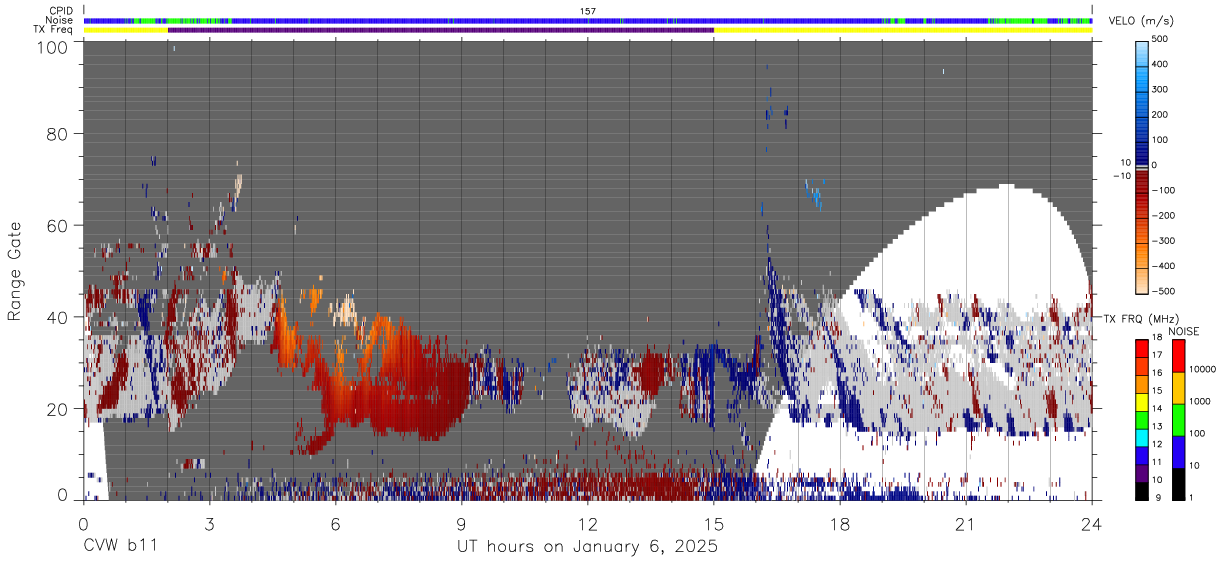Select the purple segment of TX Freq strip
The height and width of the screenshot is (567, 1228).
click(x=441, y=30)
